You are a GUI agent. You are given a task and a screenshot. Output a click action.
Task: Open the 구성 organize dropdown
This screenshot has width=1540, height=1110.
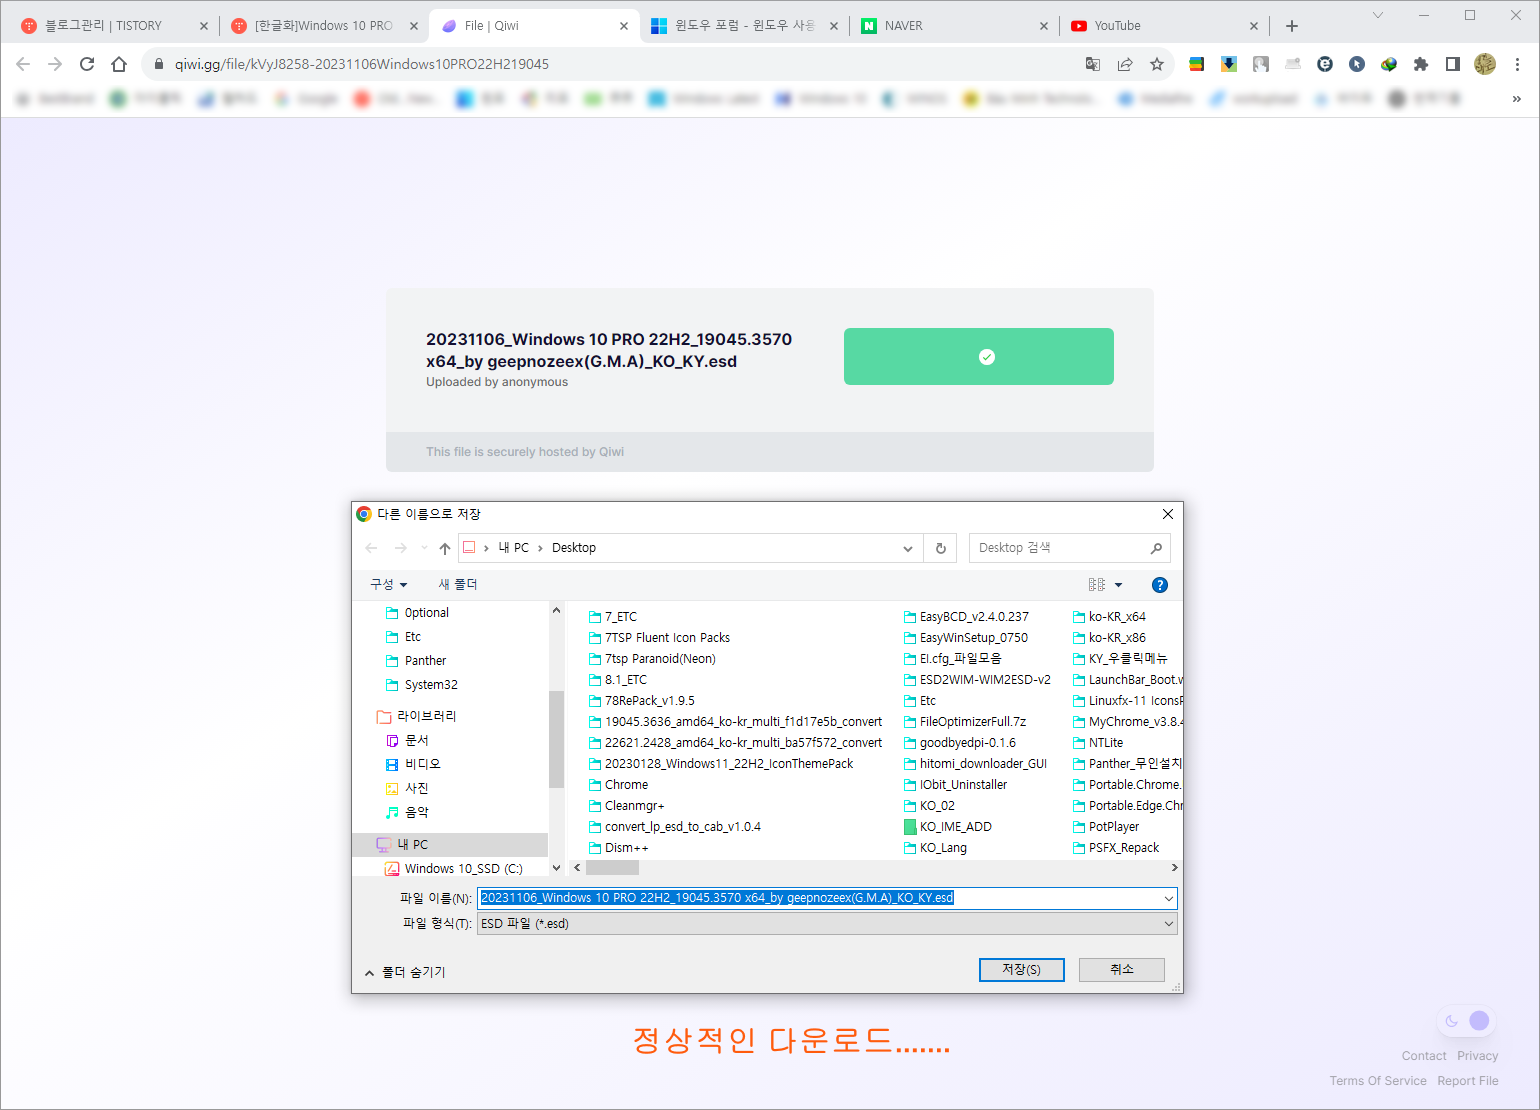(x=389, y=585)
